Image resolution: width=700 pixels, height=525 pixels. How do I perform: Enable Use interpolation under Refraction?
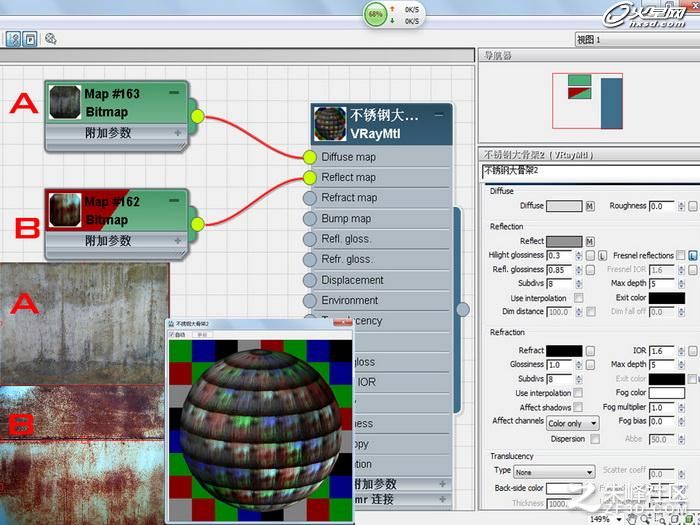578,393
